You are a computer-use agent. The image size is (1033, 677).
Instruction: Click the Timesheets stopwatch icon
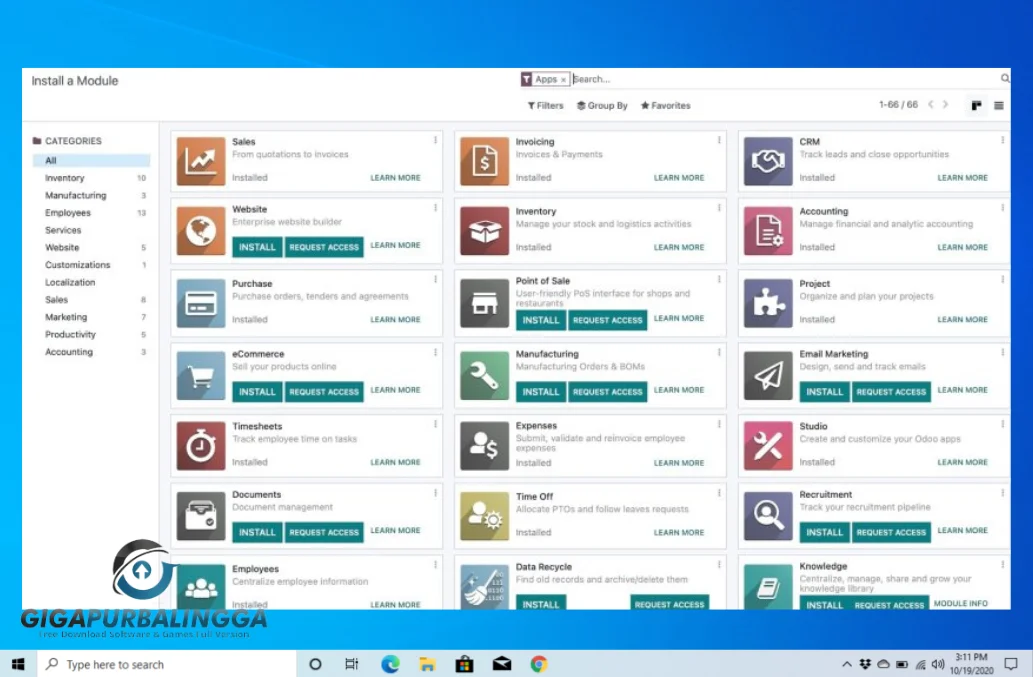[x=201, y=446]
